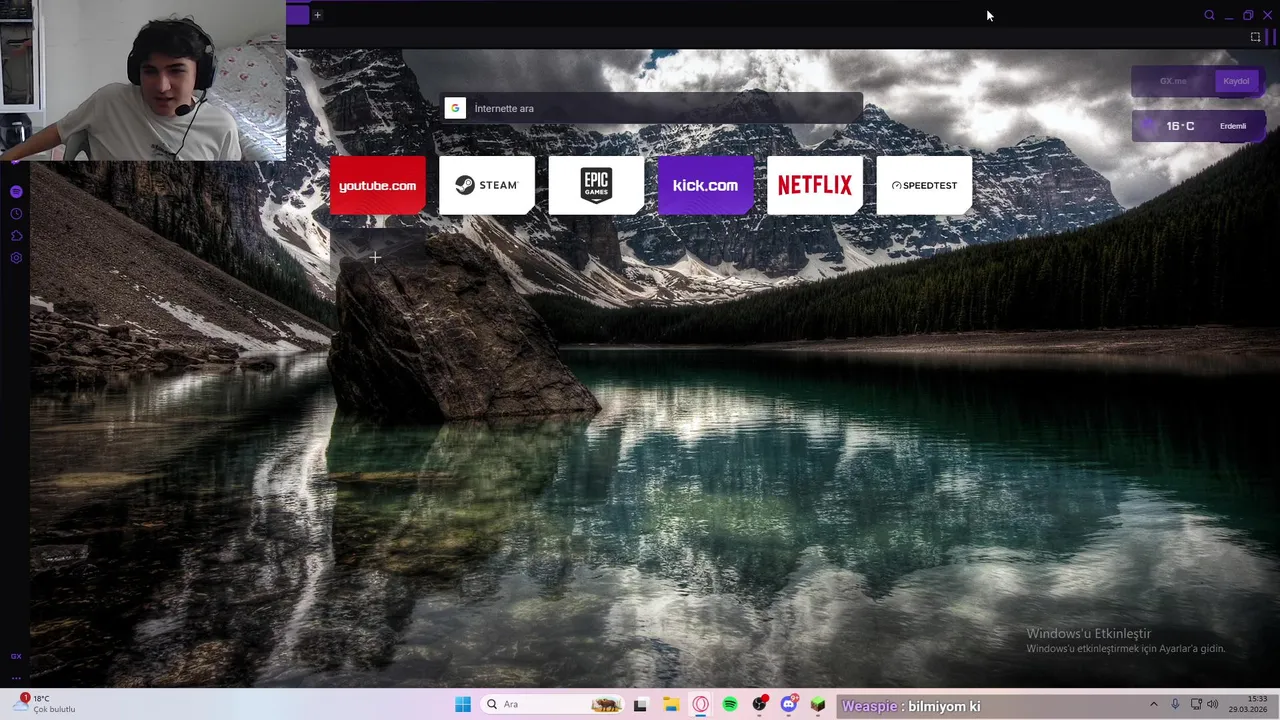The width and height of the screenshot is (1280, 720).
Task: Open the Speedtest speed dial tile
Action: pyautogui.click(x=924, y=185)
